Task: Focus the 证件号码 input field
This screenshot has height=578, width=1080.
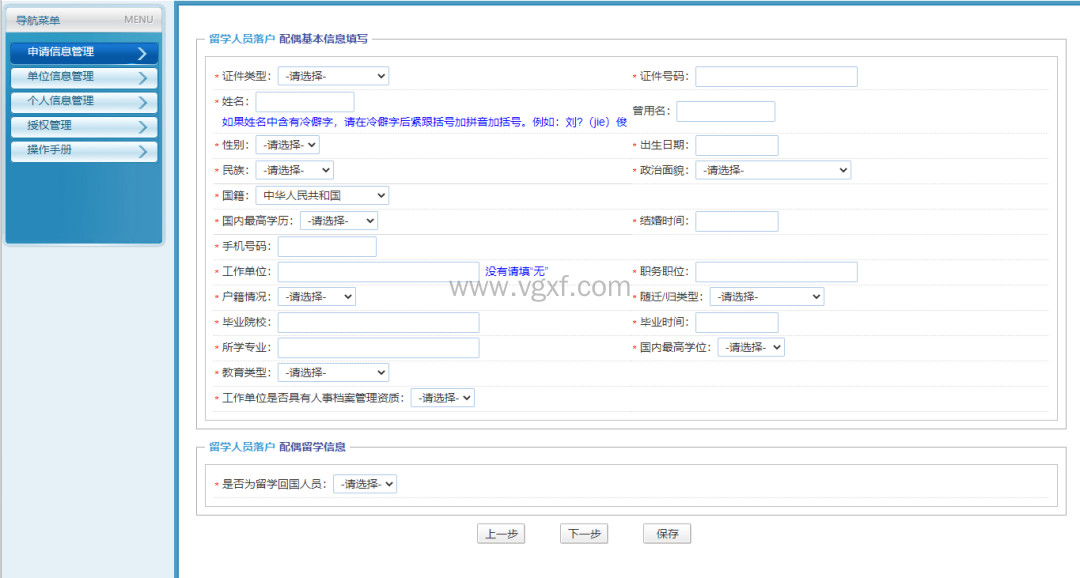Action: coord(776,77)
